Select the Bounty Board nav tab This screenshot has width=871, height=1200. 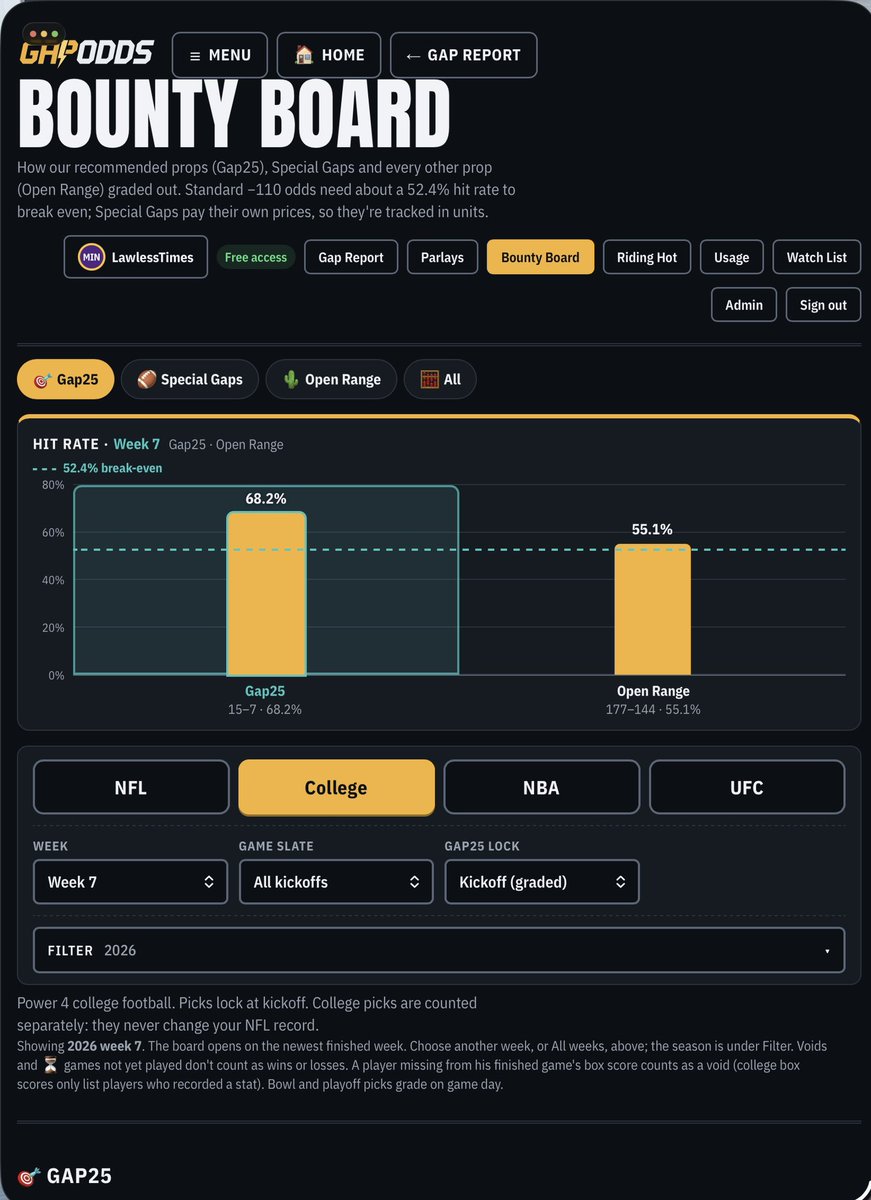pos(540,257)
